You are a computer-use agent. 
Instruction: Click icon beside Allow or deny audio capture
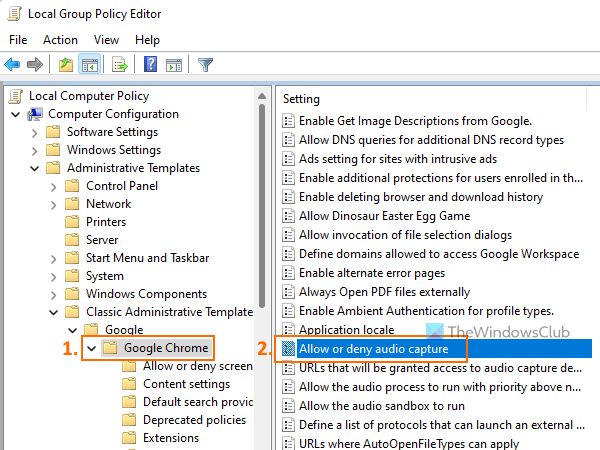click(x=289, y=349)
